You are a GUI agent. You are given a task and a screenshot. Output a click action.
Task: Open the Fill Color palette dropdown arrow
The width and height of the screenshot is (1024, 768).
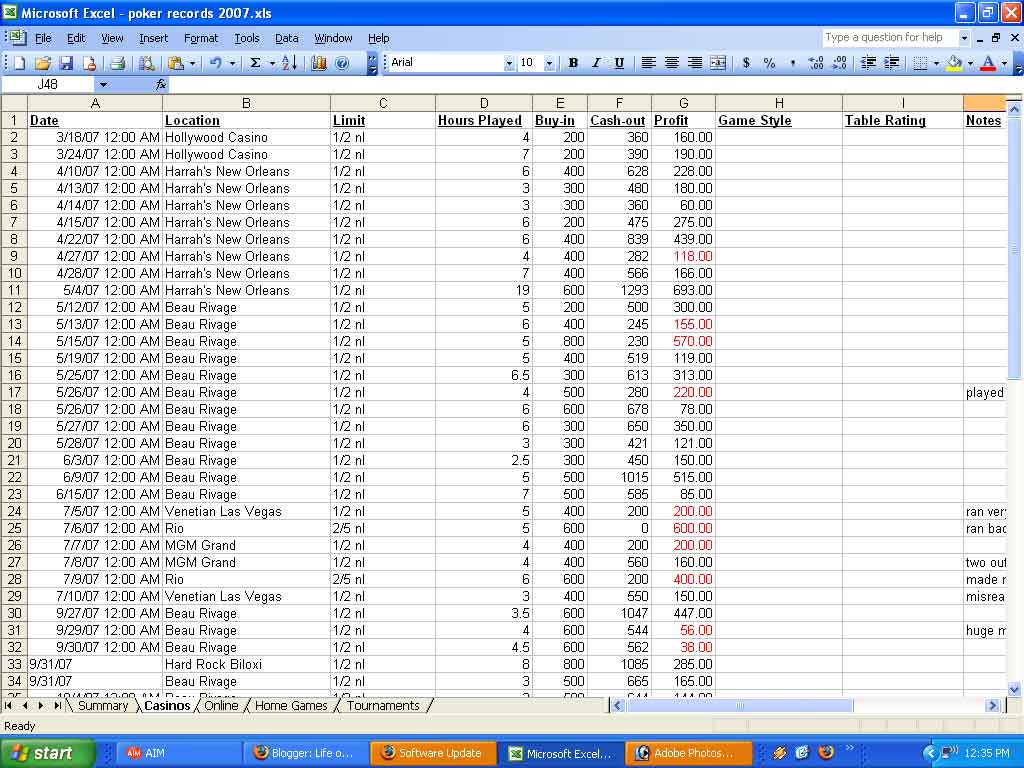click(970, 63)
